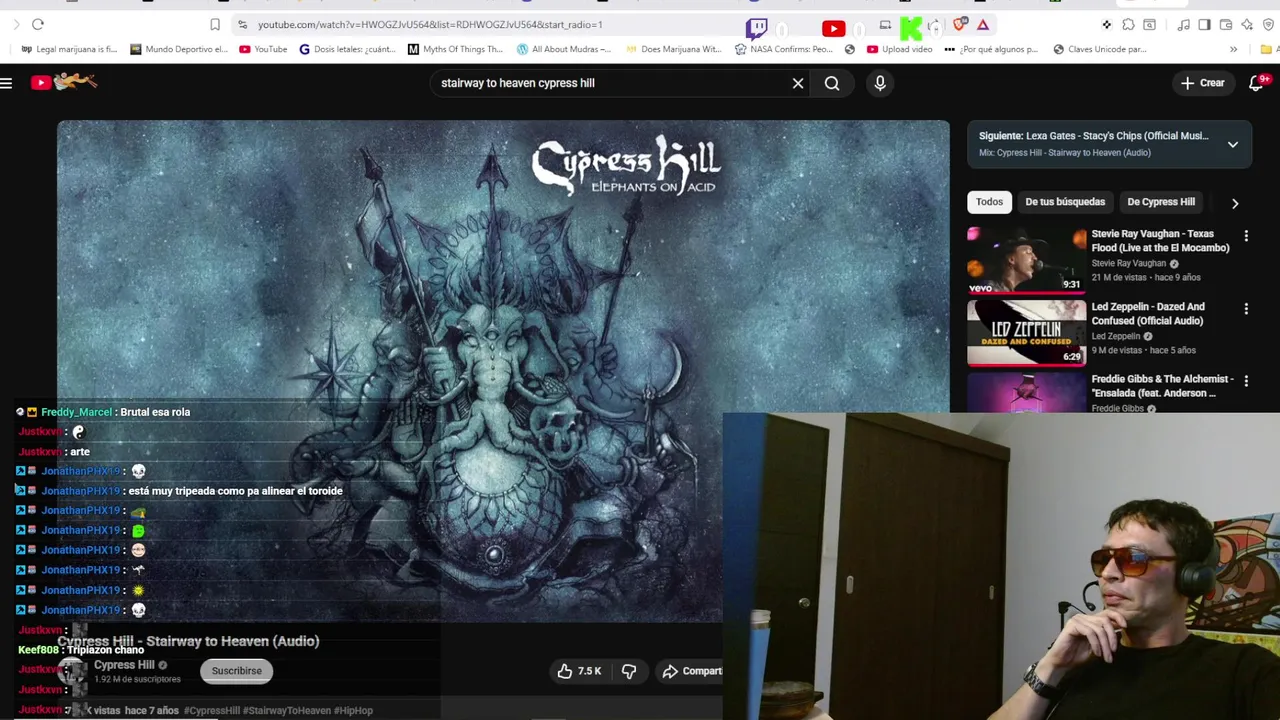Open 'Freddie Gibbs & The Alchemist' video title
Image resolution: width=1280 pixels, height=720 pixels.
tap(1162, 386)
